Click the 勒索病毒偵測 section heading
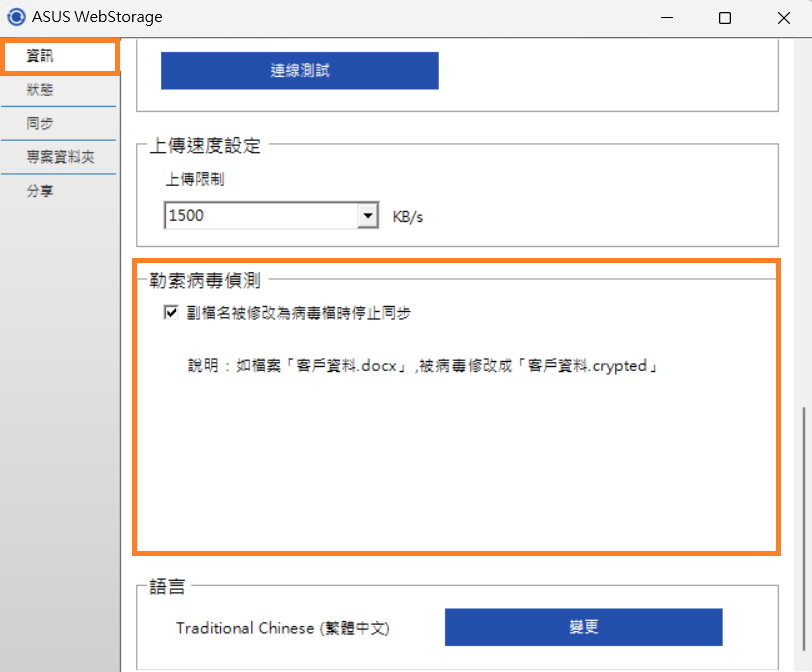812x672 pixels. tap(205, 280)
